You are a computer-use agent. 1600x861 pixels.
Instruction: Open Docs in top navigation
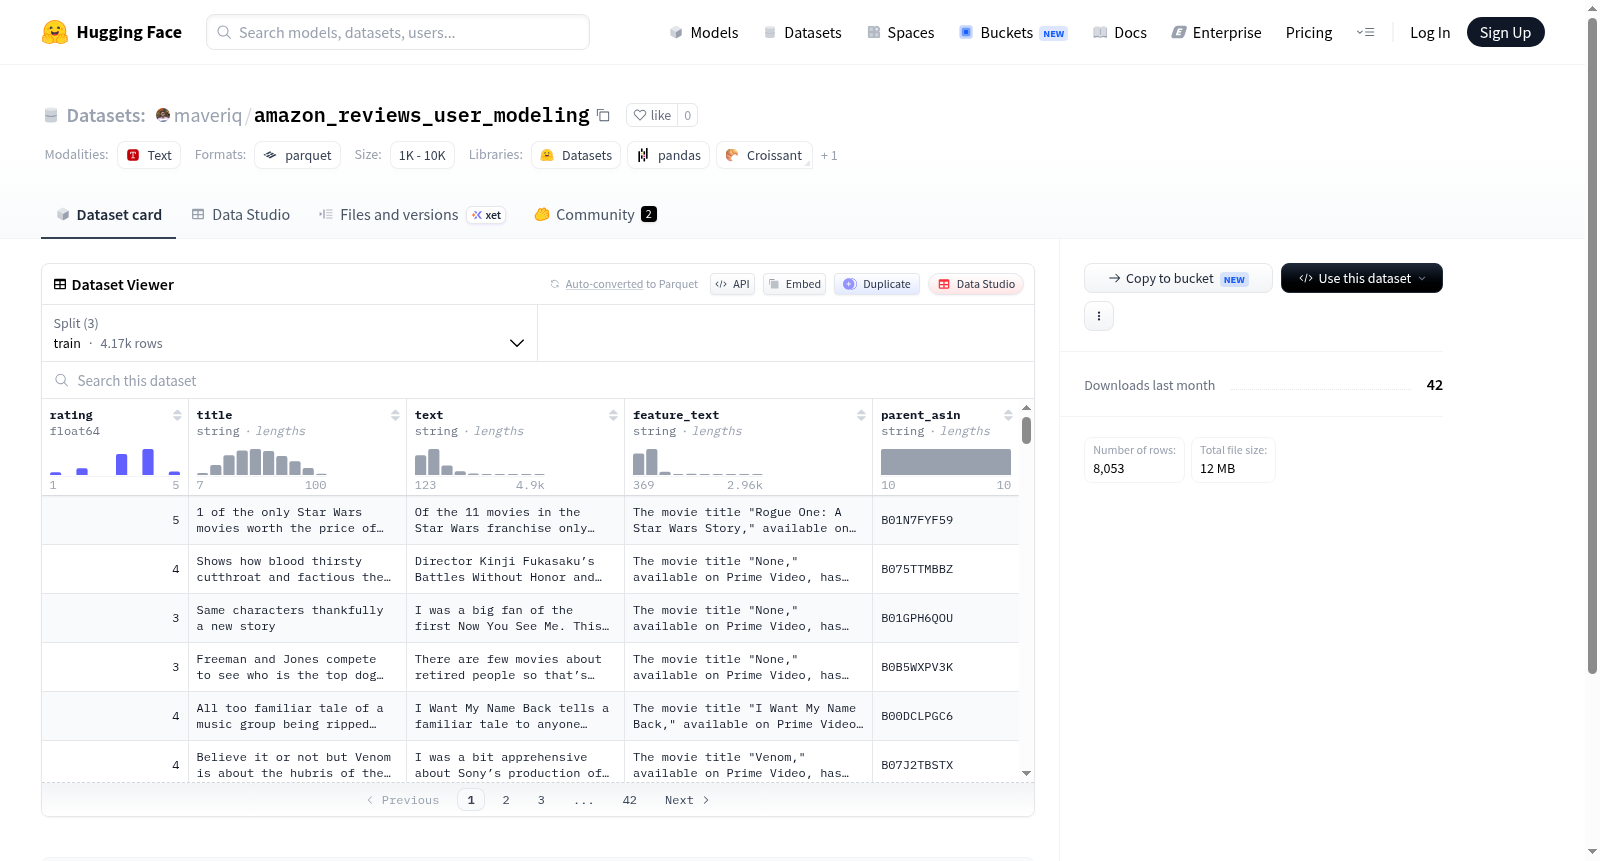click(1120, 32)
